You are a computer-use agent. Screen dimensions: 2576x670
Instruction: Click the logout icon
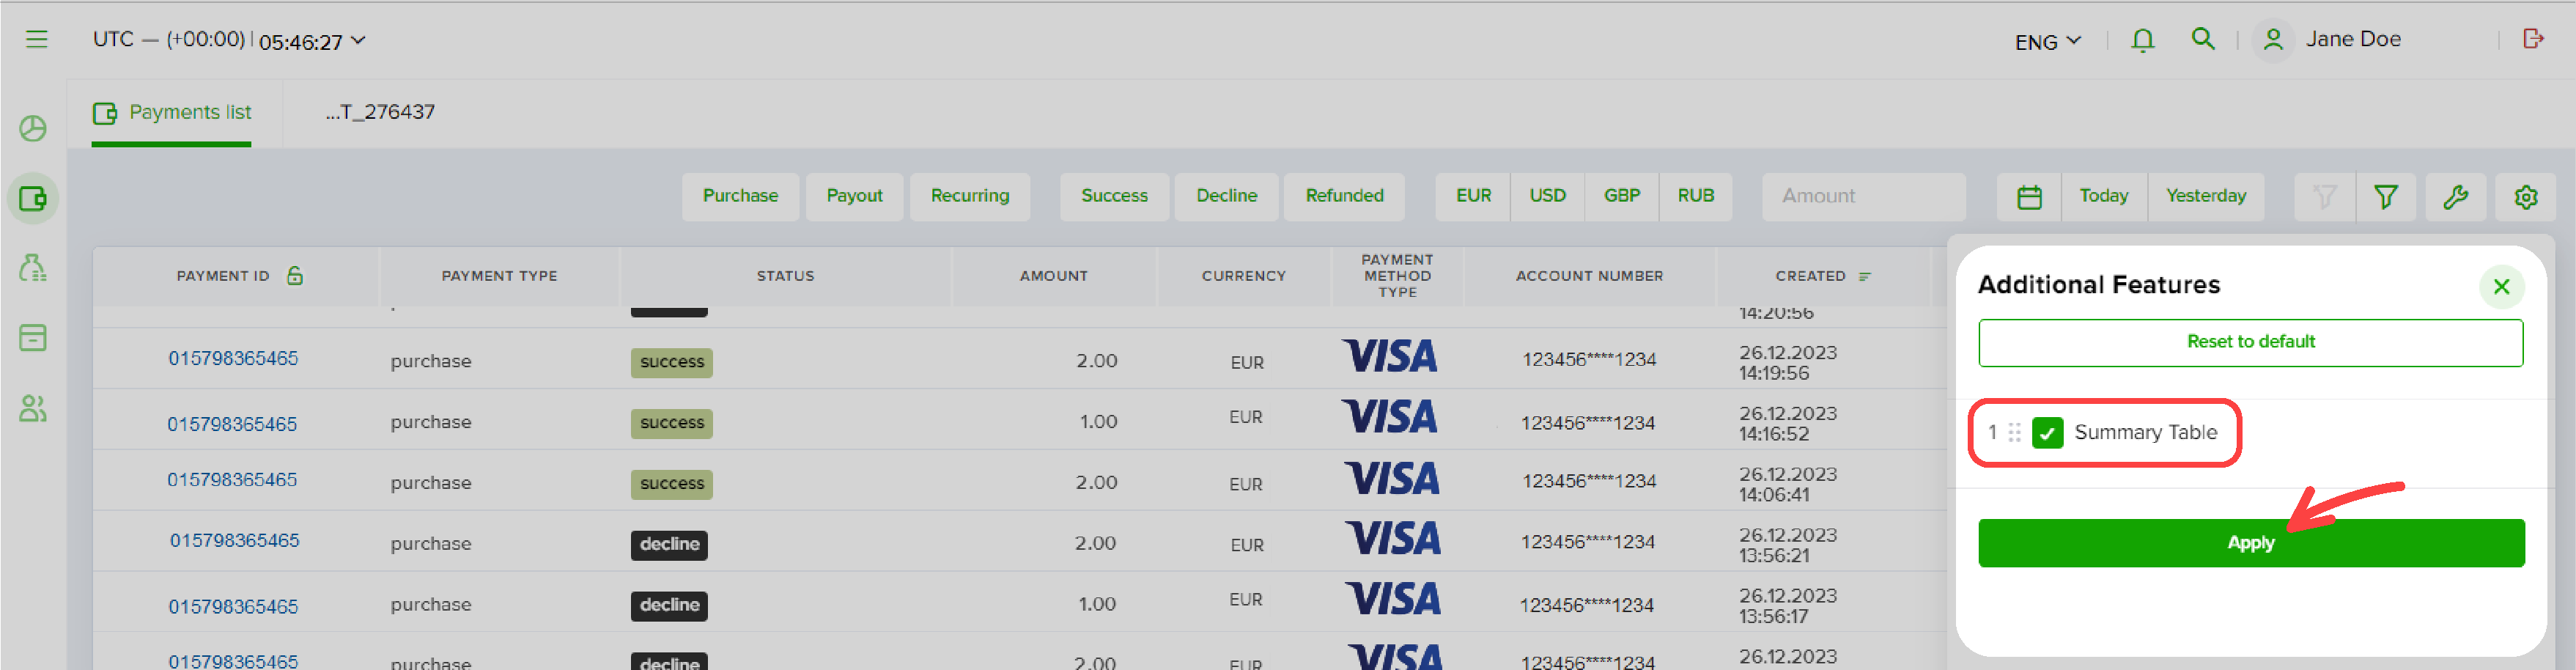click(x=2532, y=39)
